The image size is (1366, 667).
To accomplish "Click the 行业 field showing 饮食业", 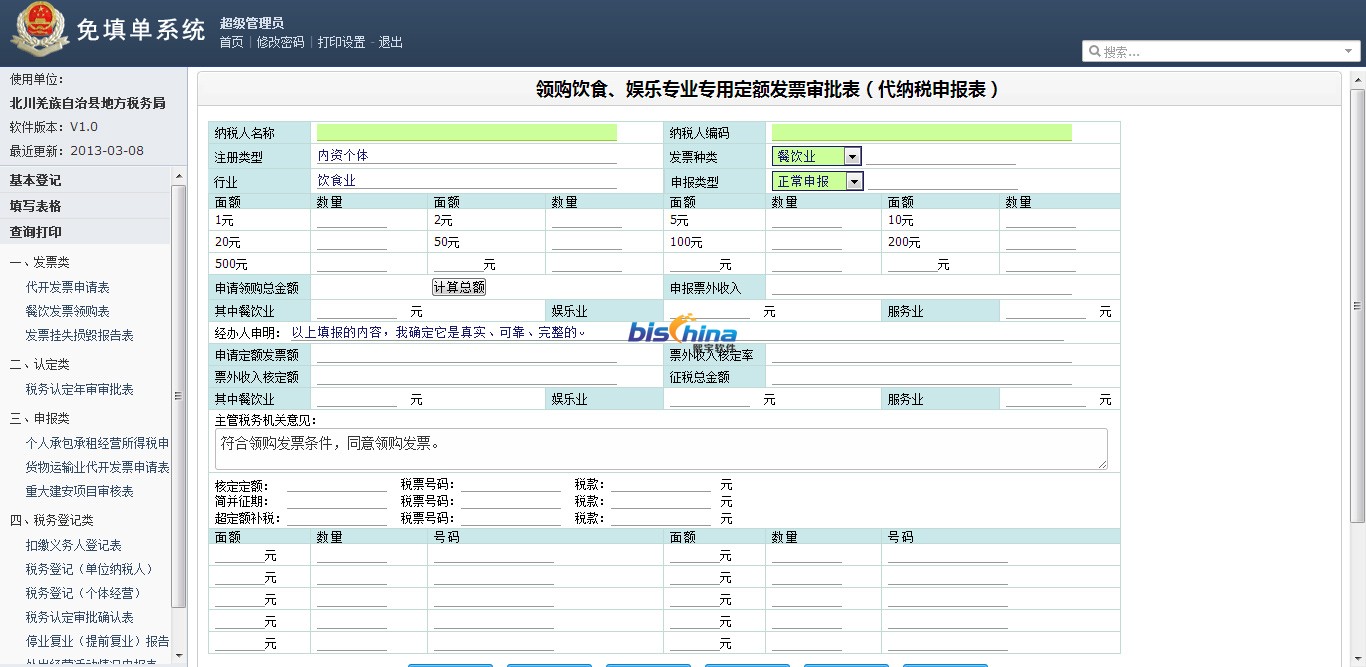I will 467,181.
